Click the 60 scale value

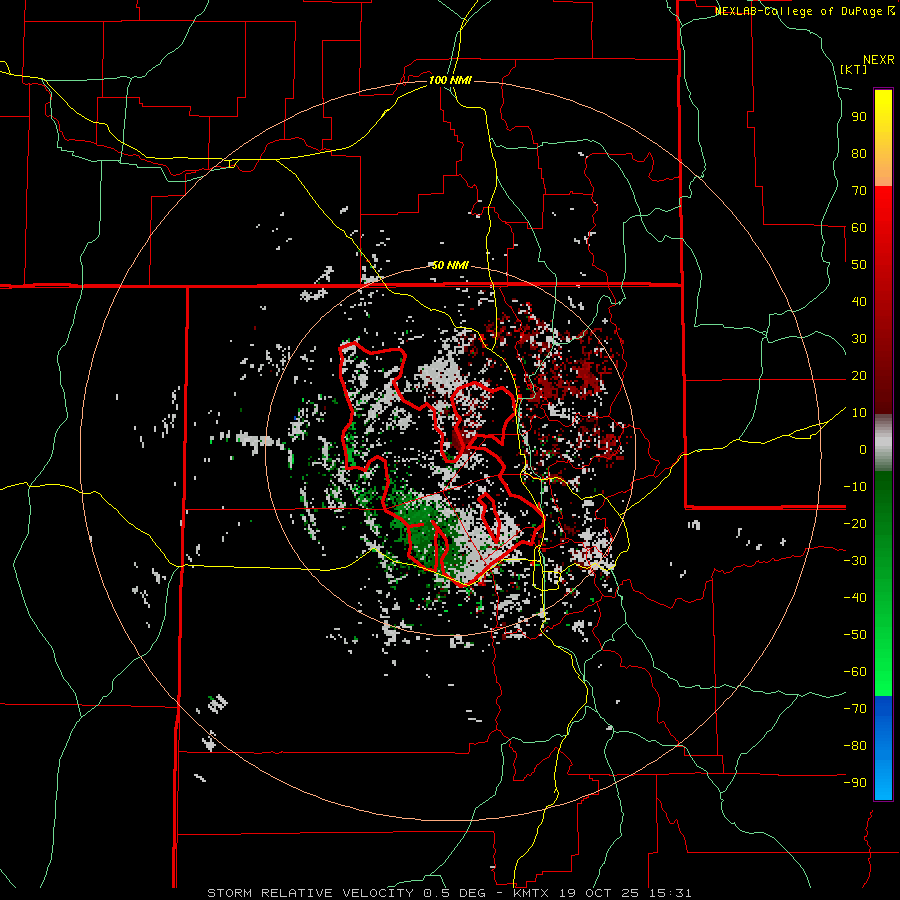(x=859, y=227)
